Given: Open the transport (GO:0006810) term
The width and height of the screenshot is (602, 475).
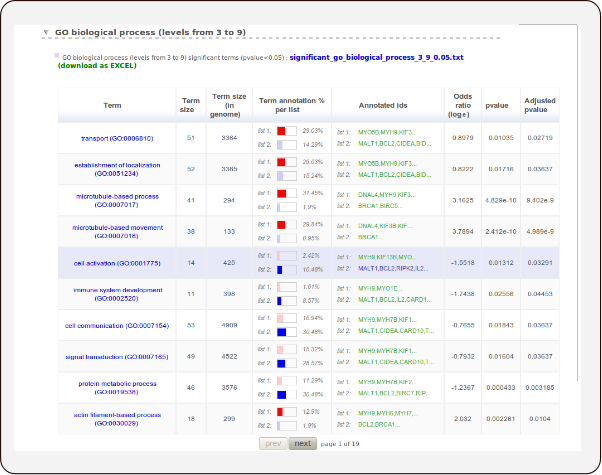Looking at the screenshot, I should tap(117, 137).
